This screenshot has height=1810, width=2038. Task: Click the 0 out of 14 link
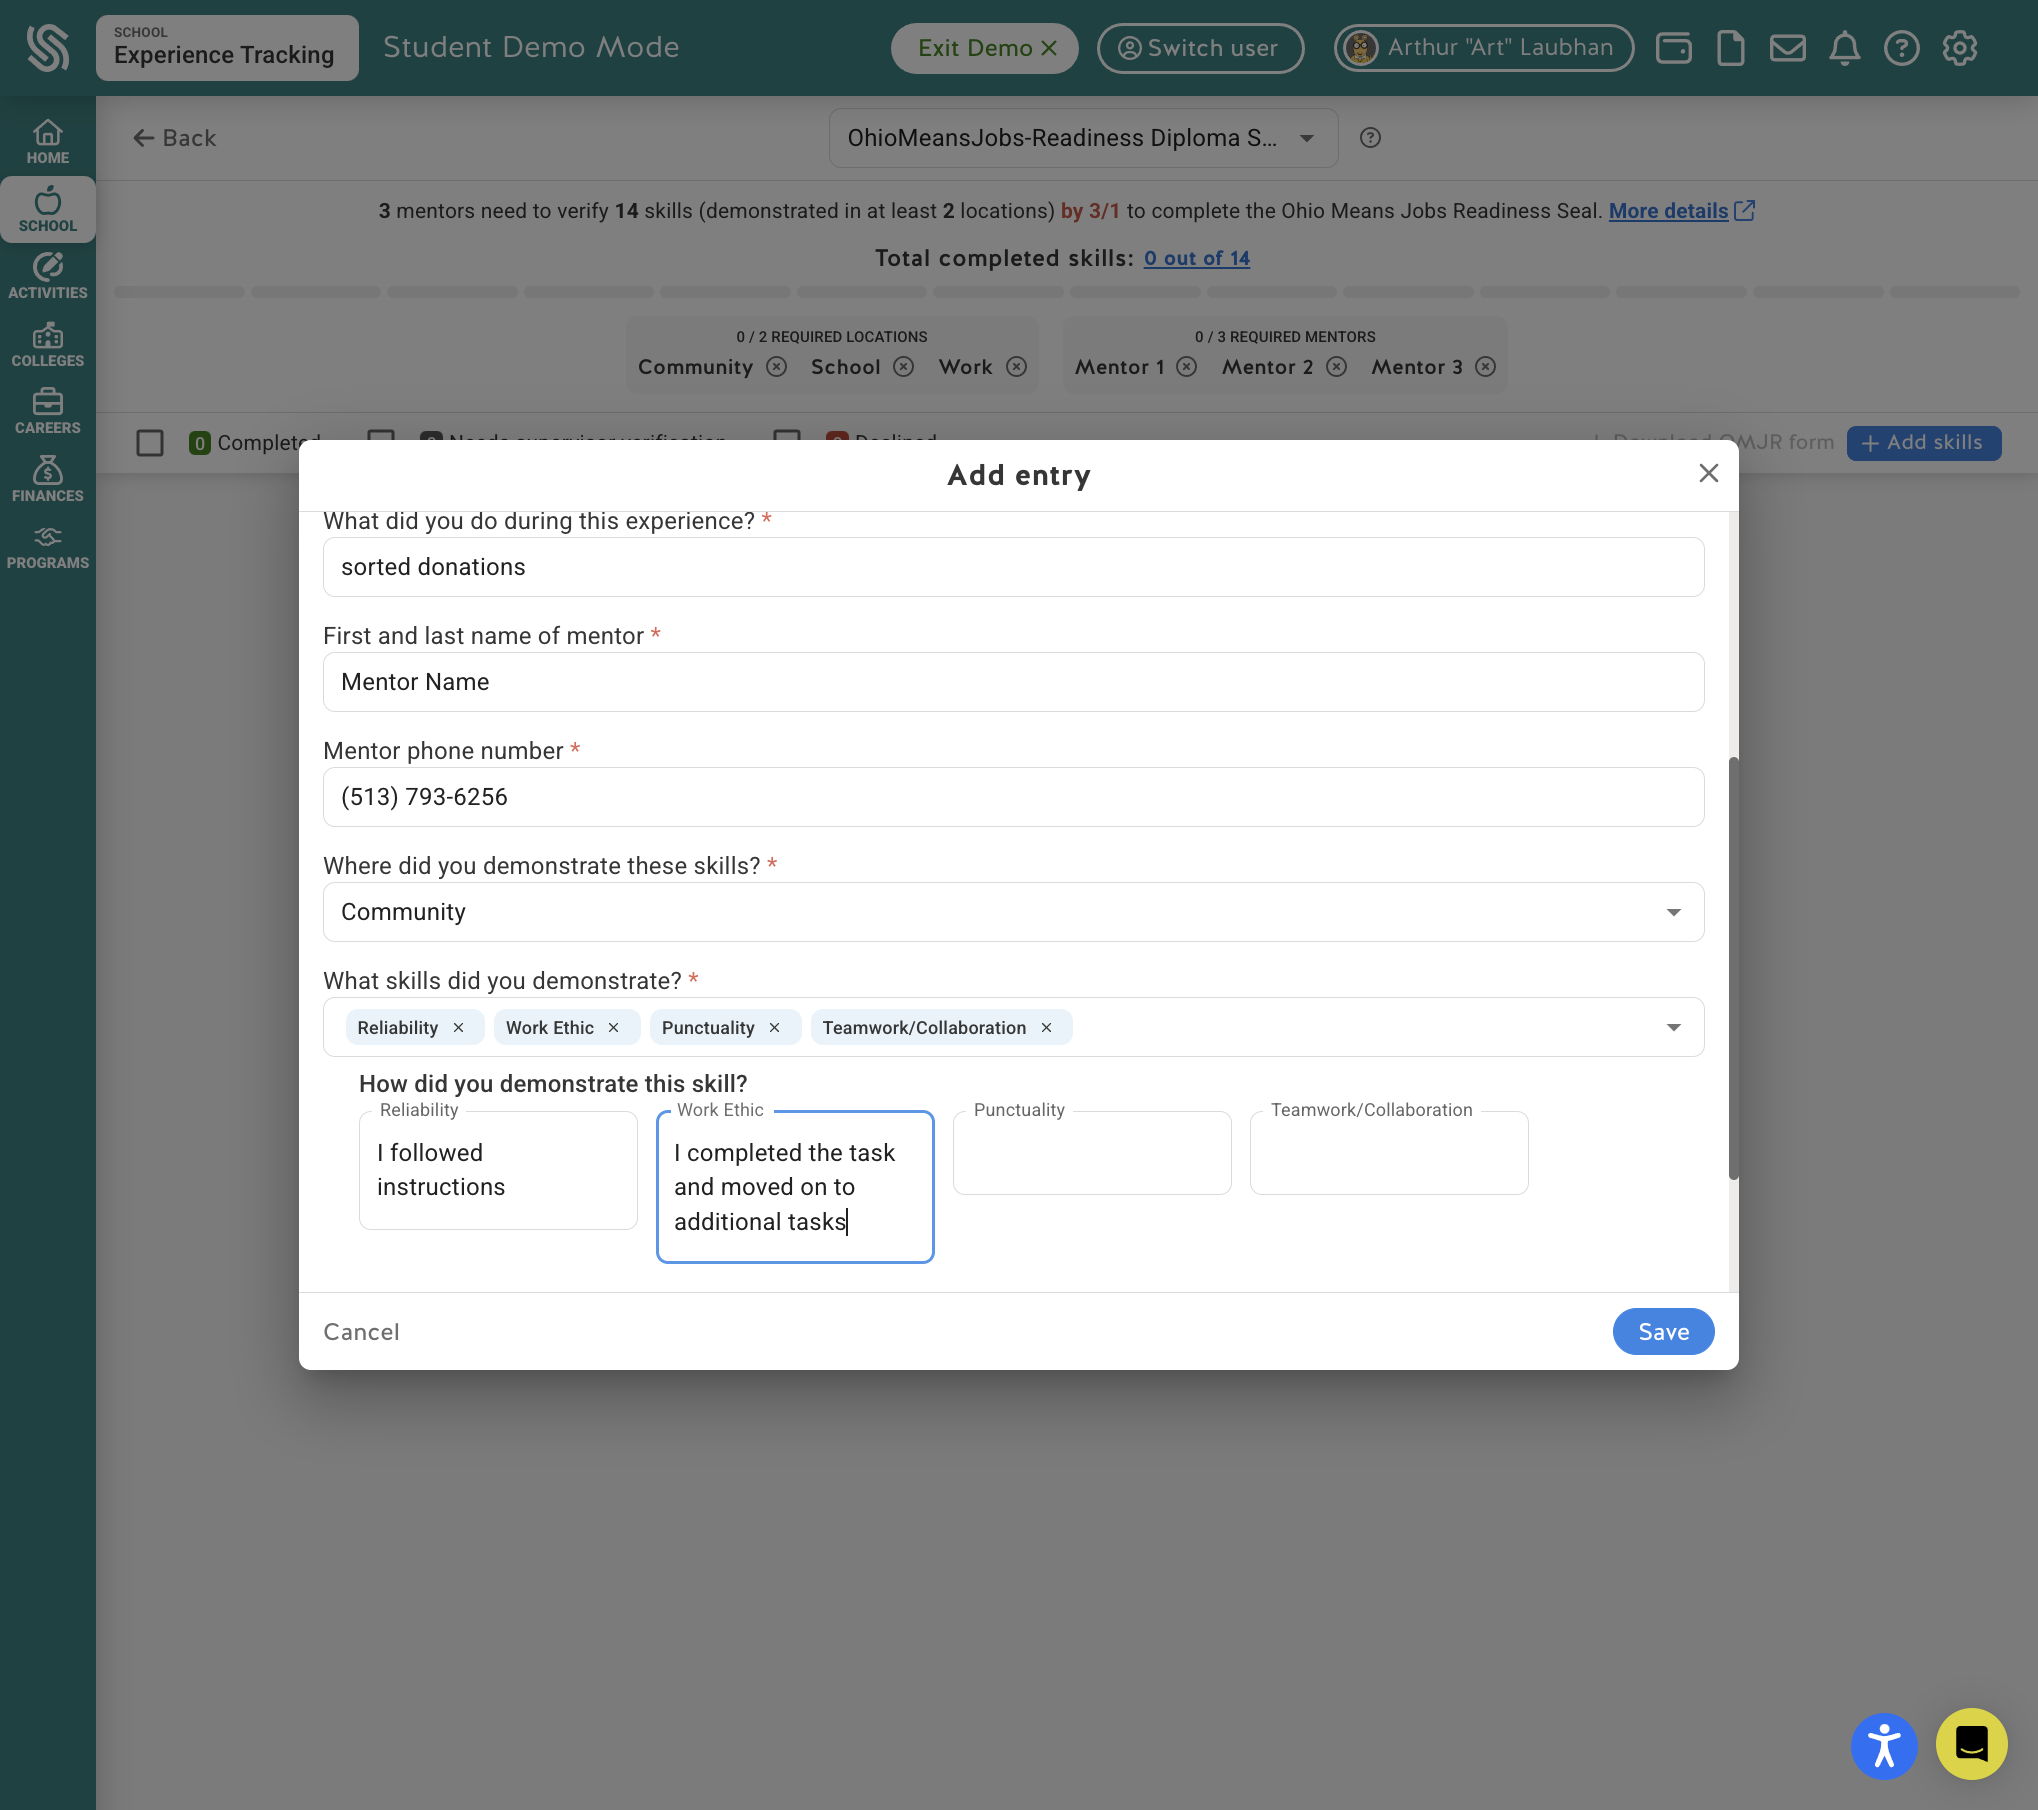point(1197,258)
